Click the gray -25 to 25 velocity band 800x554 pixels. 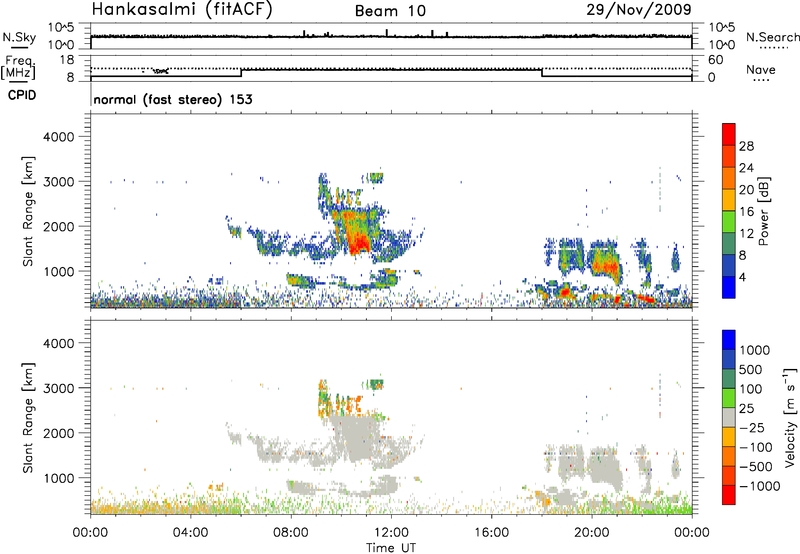click(729, 417)
